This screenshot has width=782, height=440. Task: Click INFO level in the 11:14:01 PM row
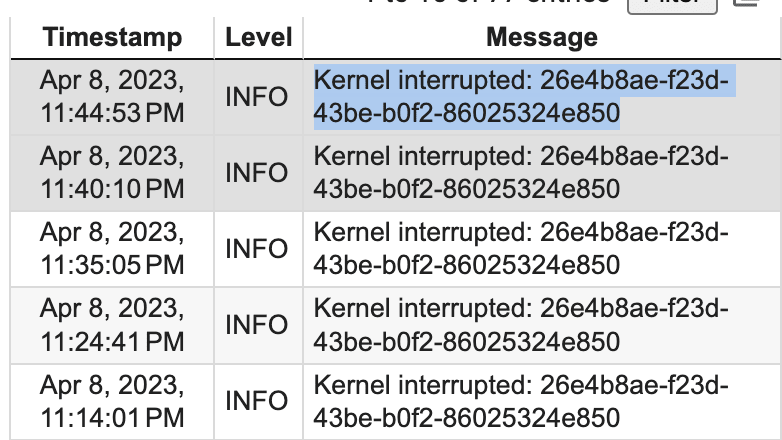click(256, 402)
